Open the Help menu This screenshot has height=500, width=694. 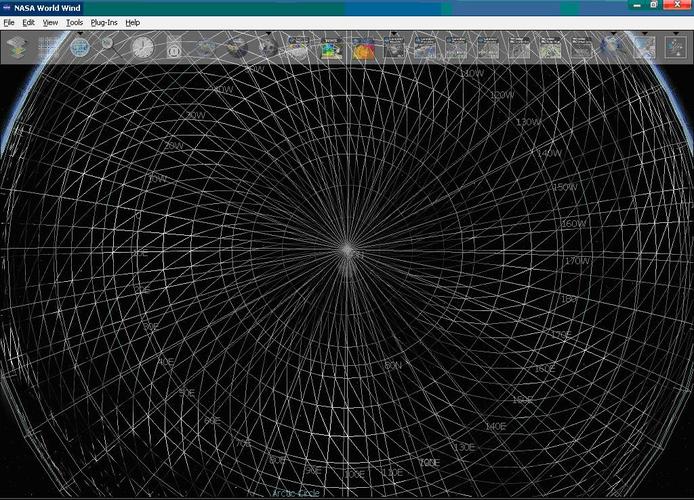pos(133,22)
